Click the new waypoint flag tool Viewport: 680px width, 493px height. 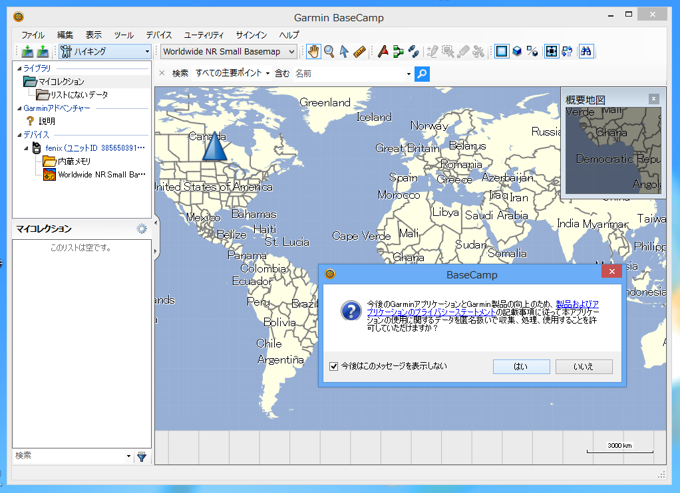point(383,52)
